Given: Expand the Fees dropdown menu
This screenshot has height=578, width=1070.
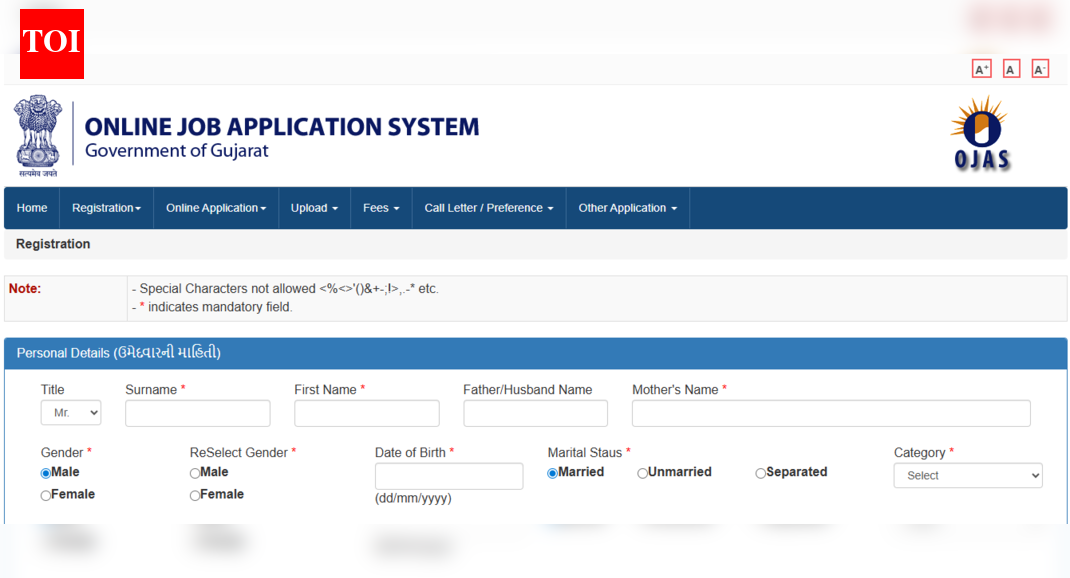Looking at the screenshot, I should 380,208.
